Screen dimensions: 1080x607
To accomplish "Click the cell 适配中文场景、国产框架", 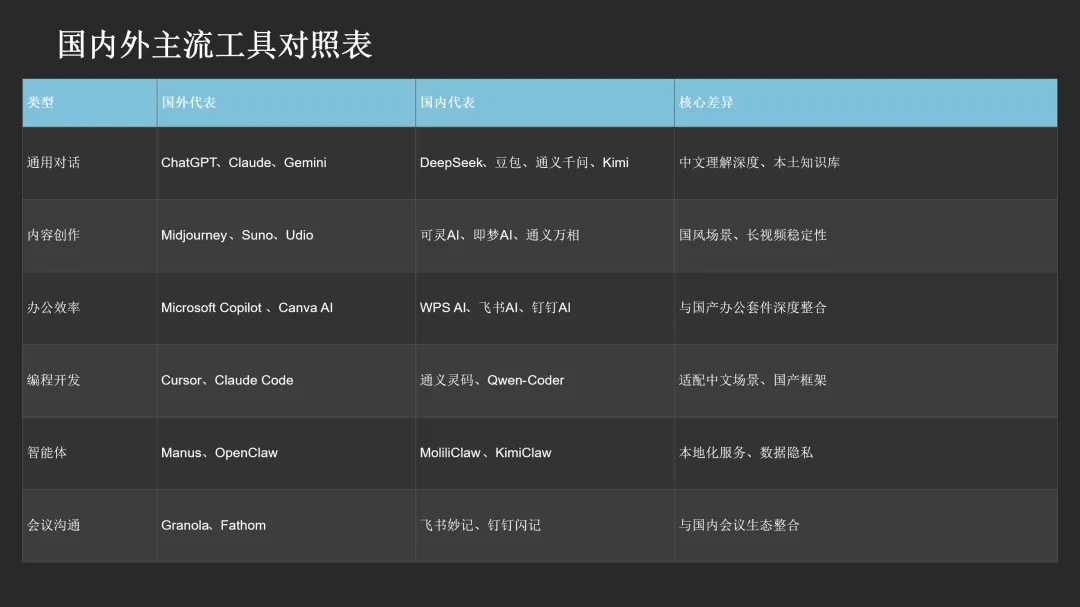I will coord(866,380).
